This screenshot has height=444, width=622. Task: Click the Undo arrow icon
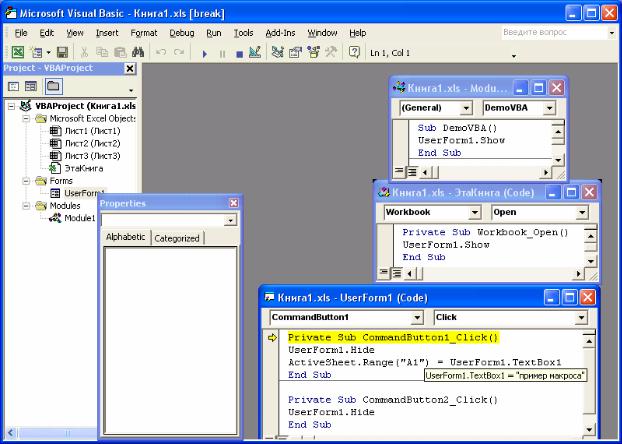click(x=161, y=52)
